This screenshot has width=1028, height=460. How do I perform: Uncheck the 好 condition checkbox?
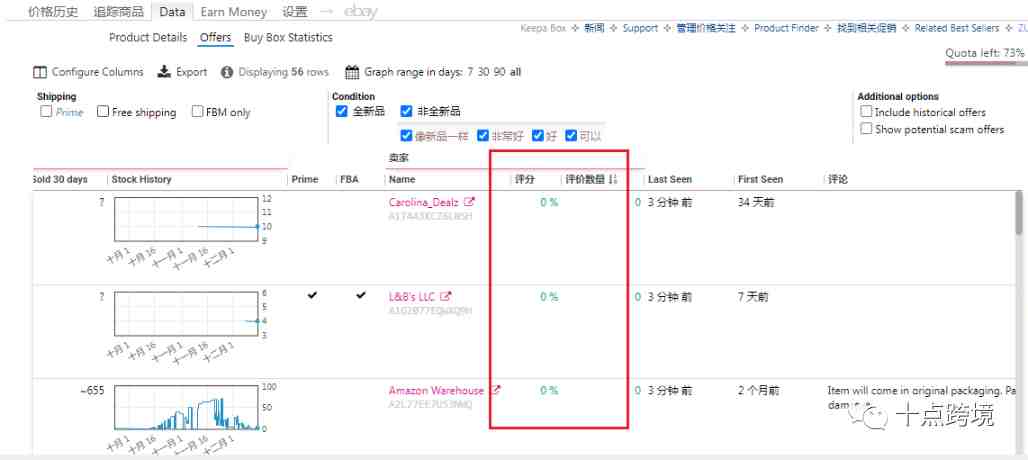[x=538, y=136]
